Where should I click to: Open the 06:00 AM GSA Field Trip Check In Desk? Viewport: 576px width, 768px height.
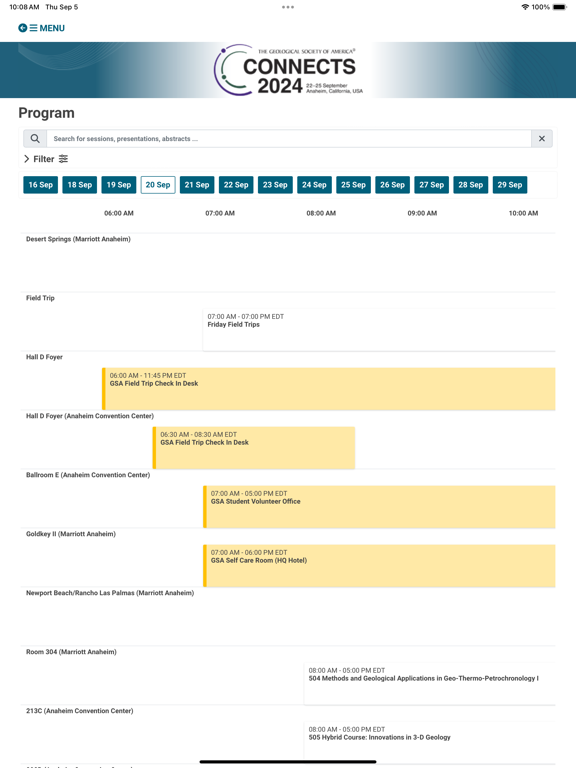coord(329,389)
